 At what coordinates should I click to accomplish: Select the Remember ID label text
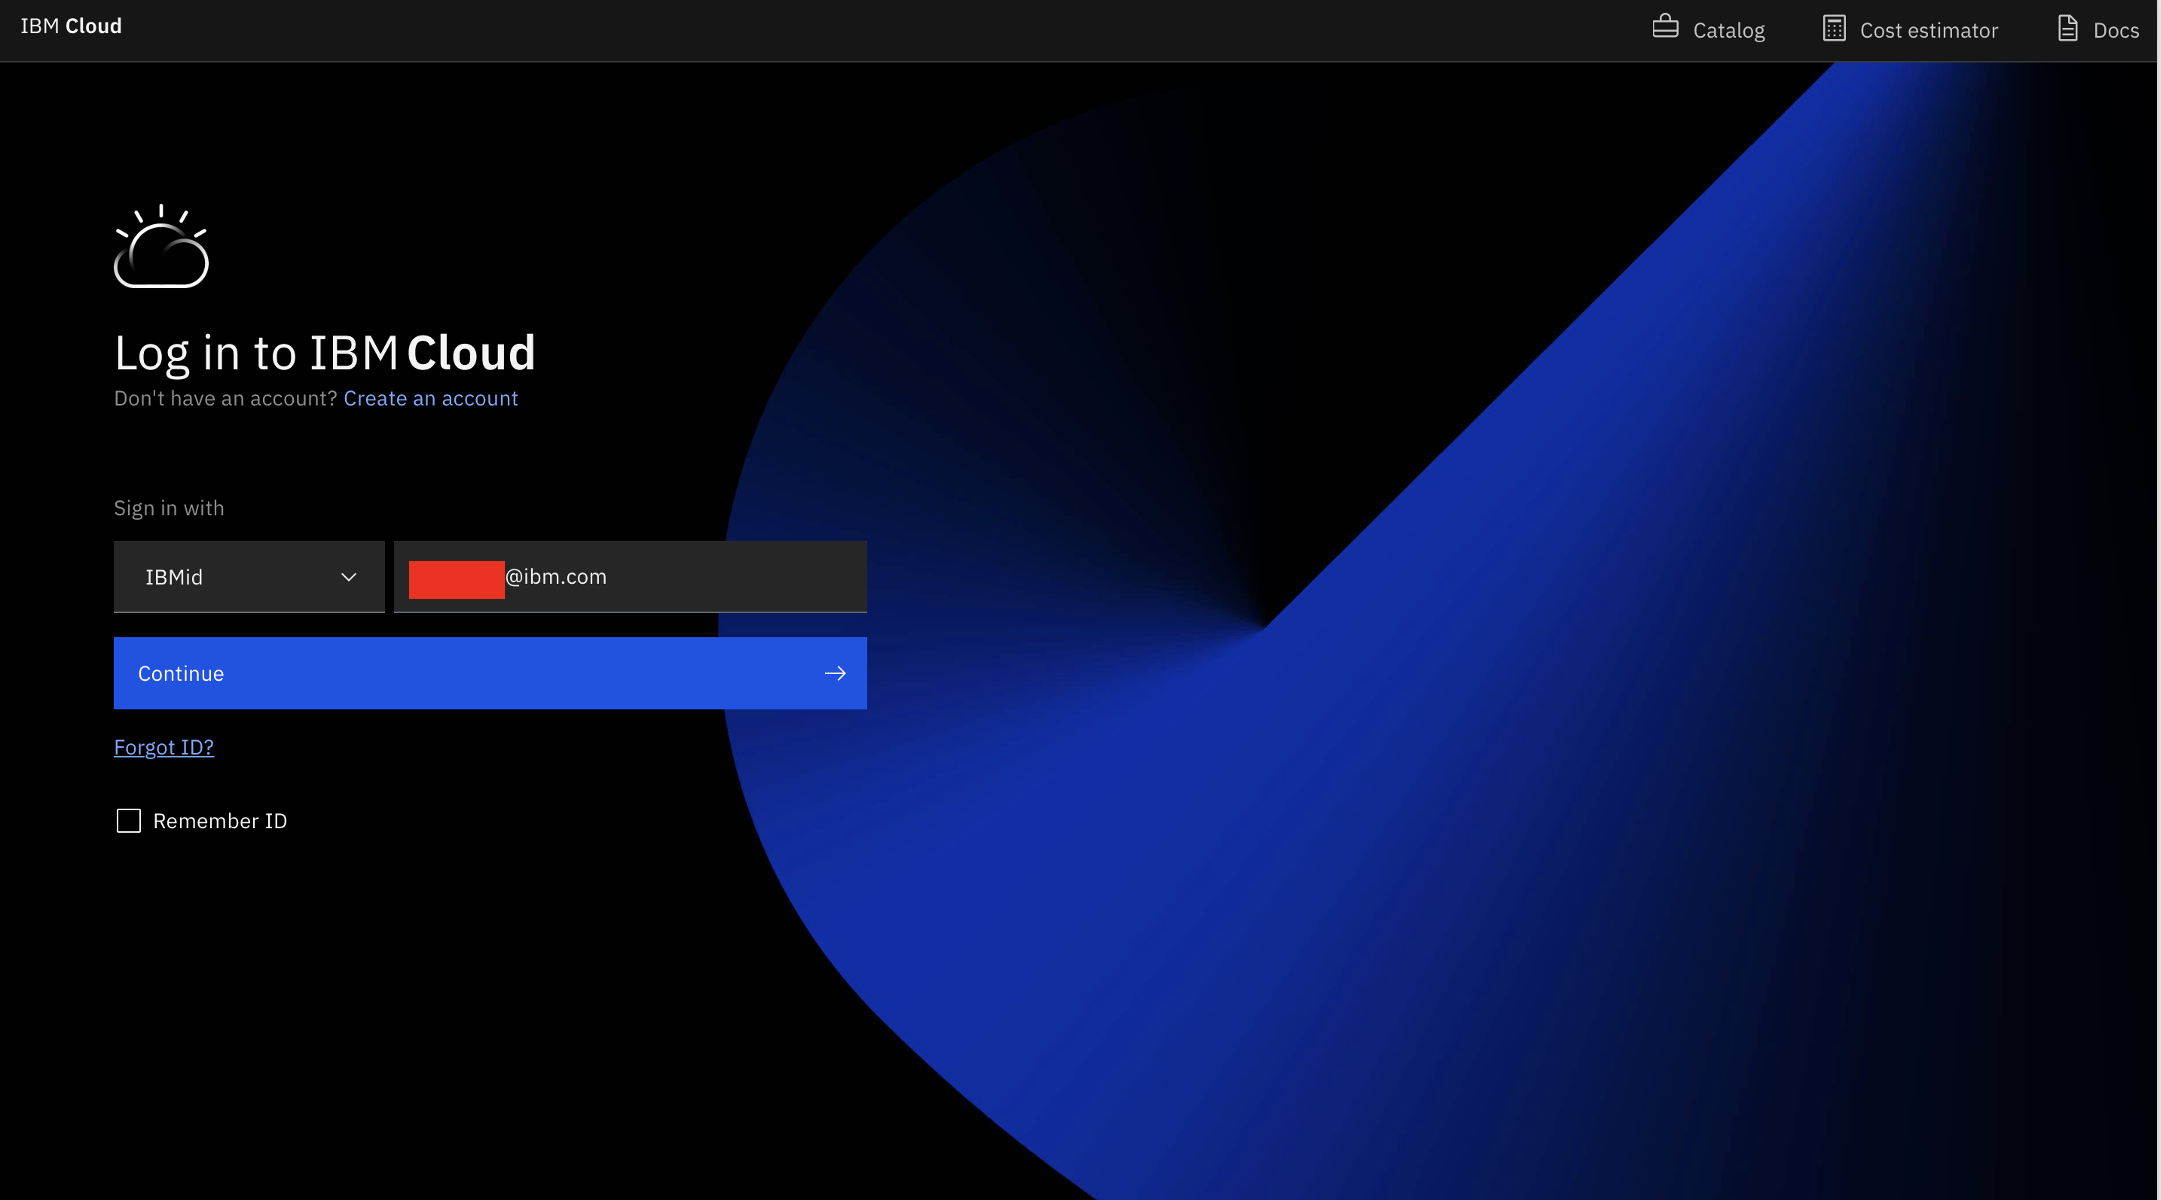pyautogui.click(x=220, y=820)
